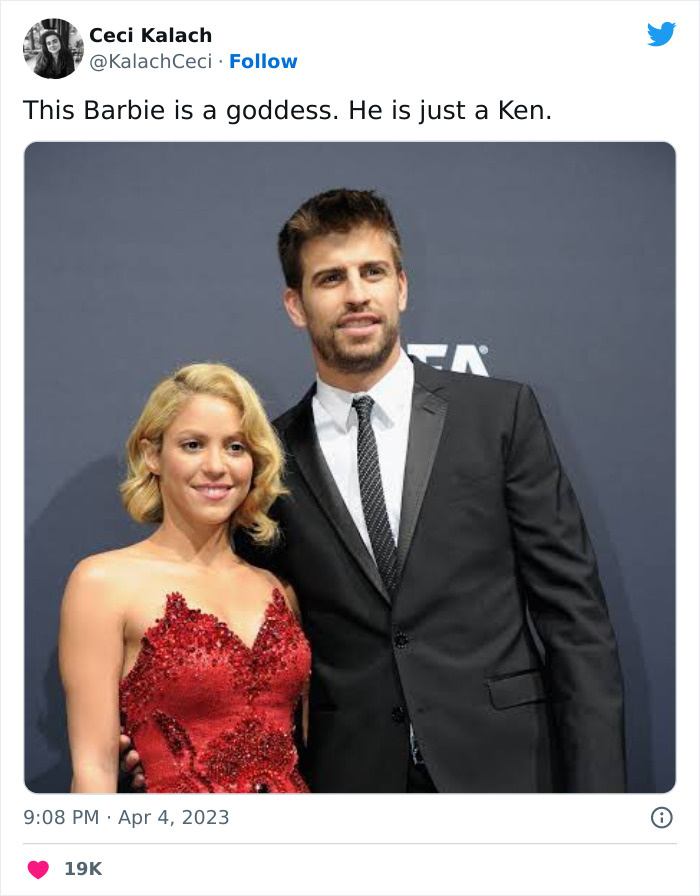Open the info icon on the timestamp row
The height and width of the screenshot is (896, 700).
[x=664, y=816]
